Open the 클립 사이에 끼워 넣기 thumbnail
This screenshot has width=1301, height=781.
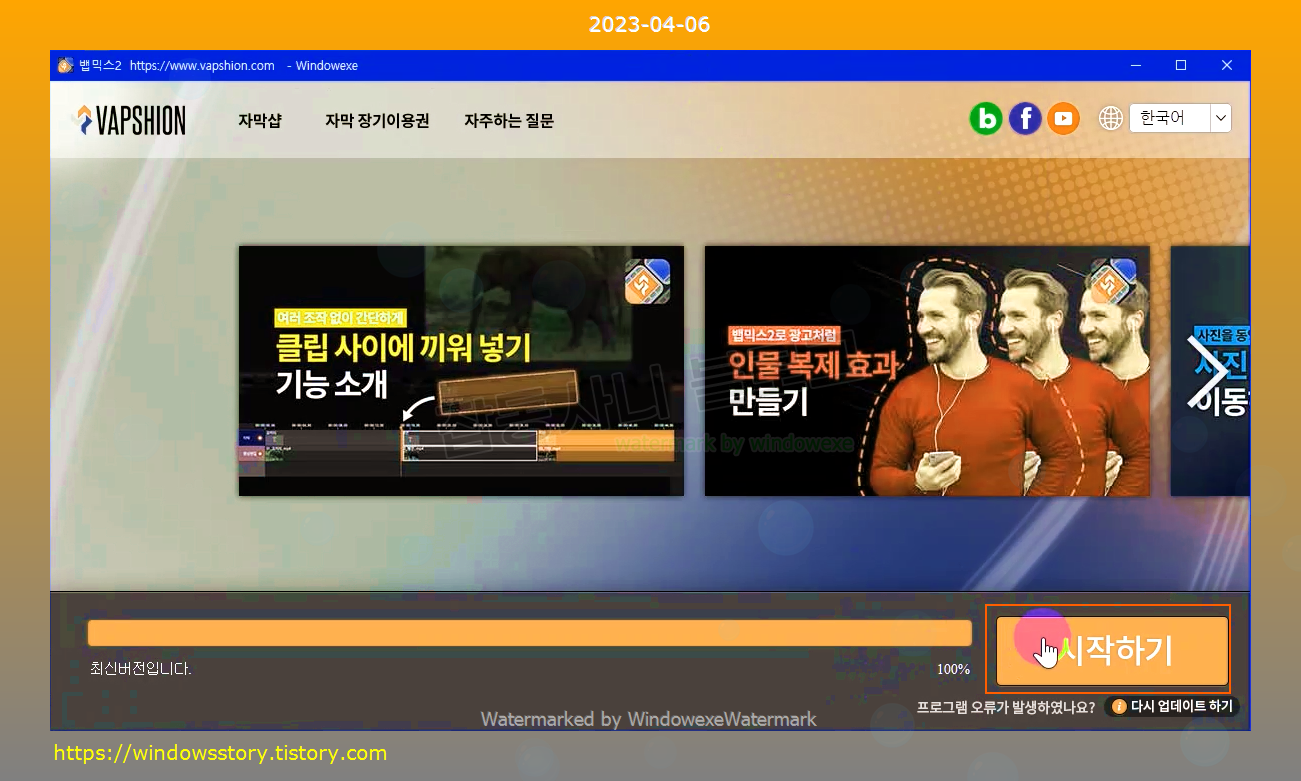461,371
